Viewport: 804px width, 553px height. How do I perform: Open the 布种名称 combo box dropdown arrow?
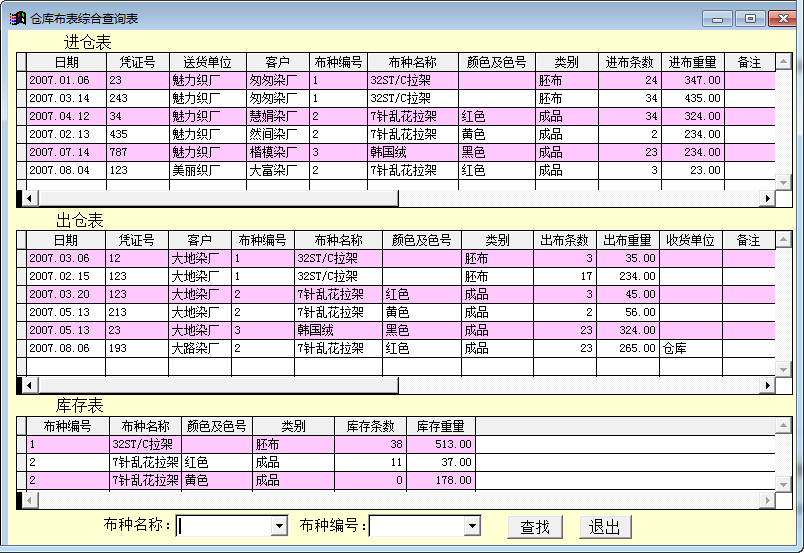[279, 526]
